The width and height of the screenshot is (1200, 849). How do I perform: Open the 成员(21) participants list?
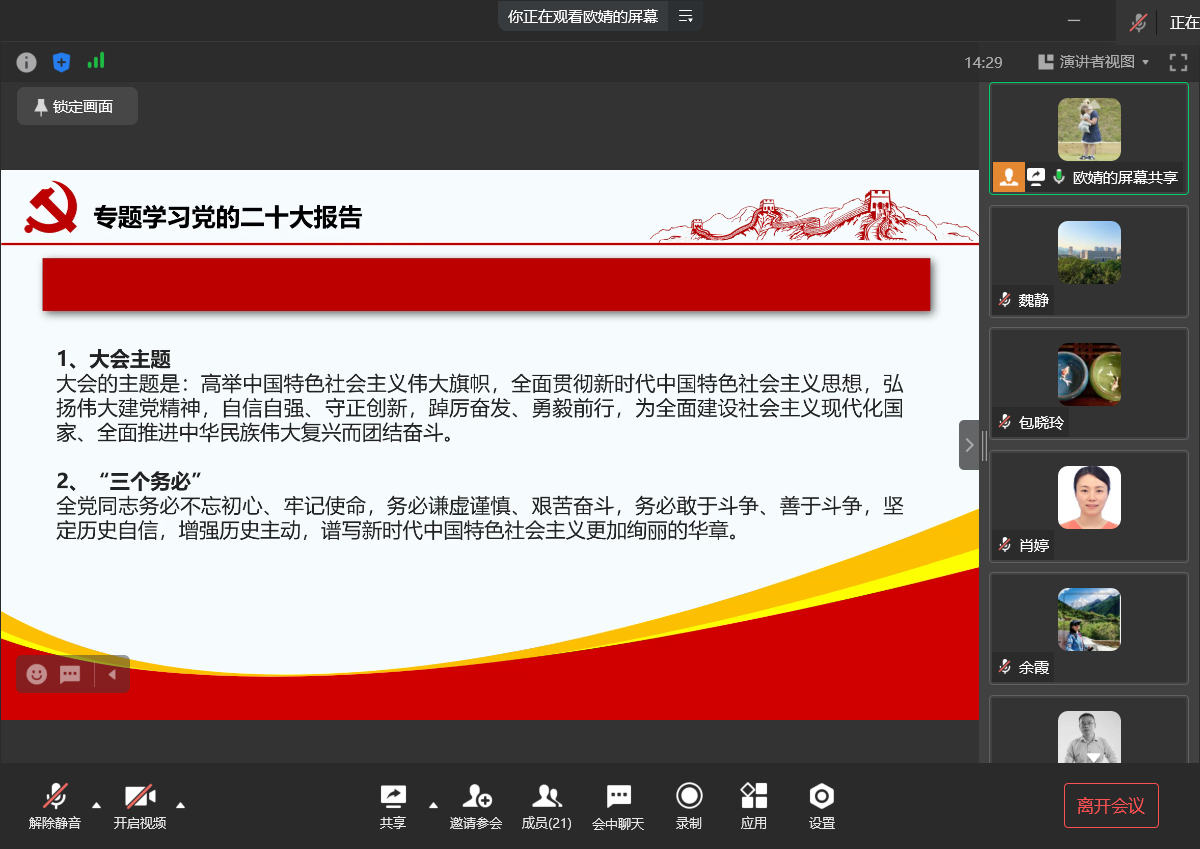pyautogui.click(x=546, y=805)
